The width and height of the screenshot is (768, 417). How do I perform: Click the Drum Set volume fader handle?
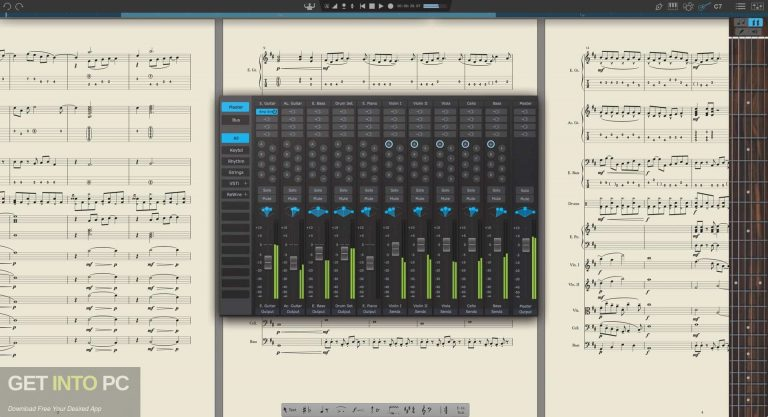click(344, 253)
